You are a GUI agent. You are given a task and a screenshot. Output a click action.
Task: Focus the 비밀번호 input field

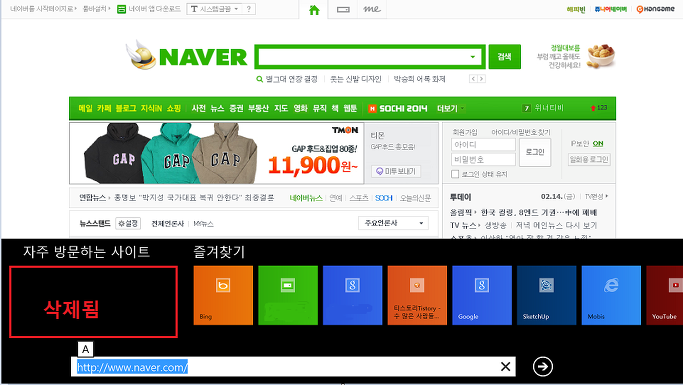(x=483, y=159)
